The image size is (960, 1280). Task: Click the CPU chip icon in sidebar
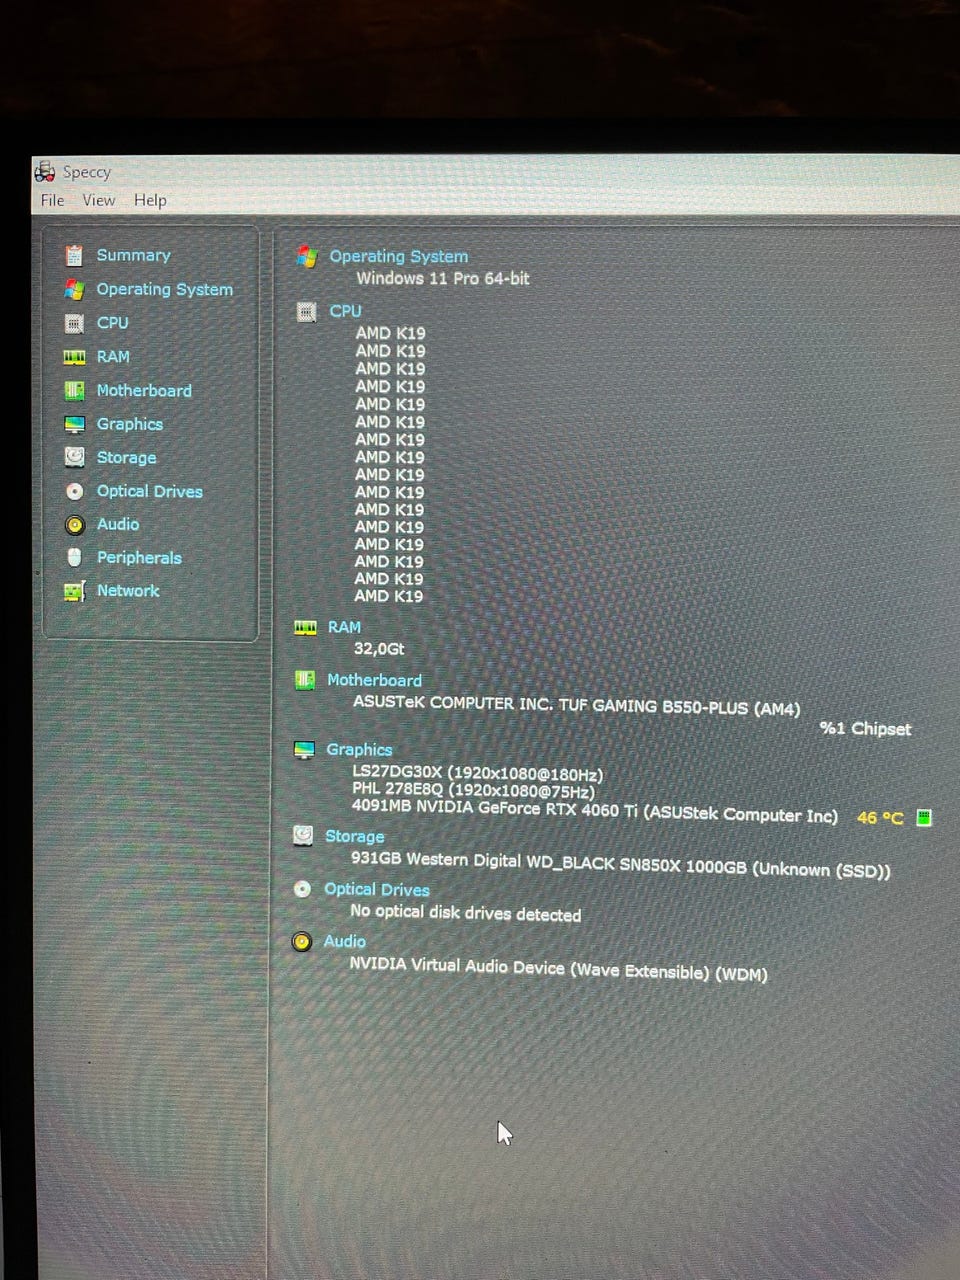pyautogui.click(x=74, y=323)
